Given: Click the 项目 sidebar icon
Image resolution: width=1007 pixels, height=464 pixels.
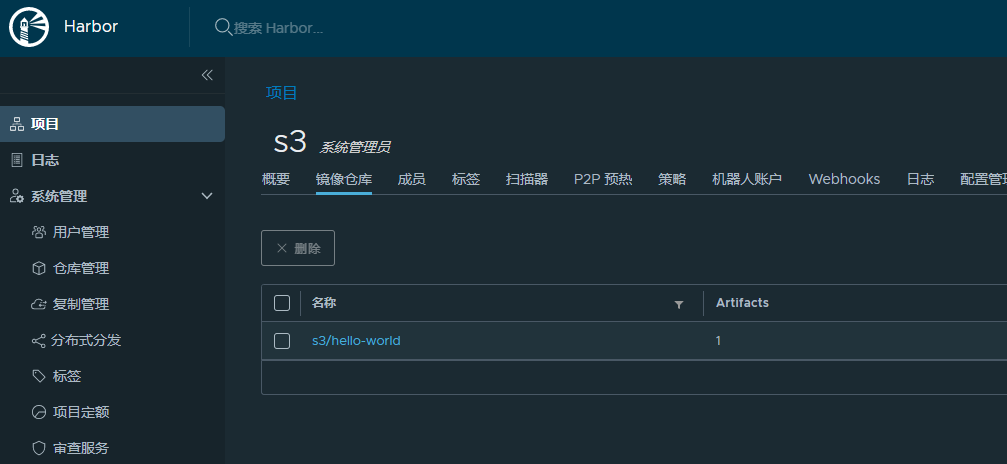Looking at the screenshot, I should coord(17,124).
